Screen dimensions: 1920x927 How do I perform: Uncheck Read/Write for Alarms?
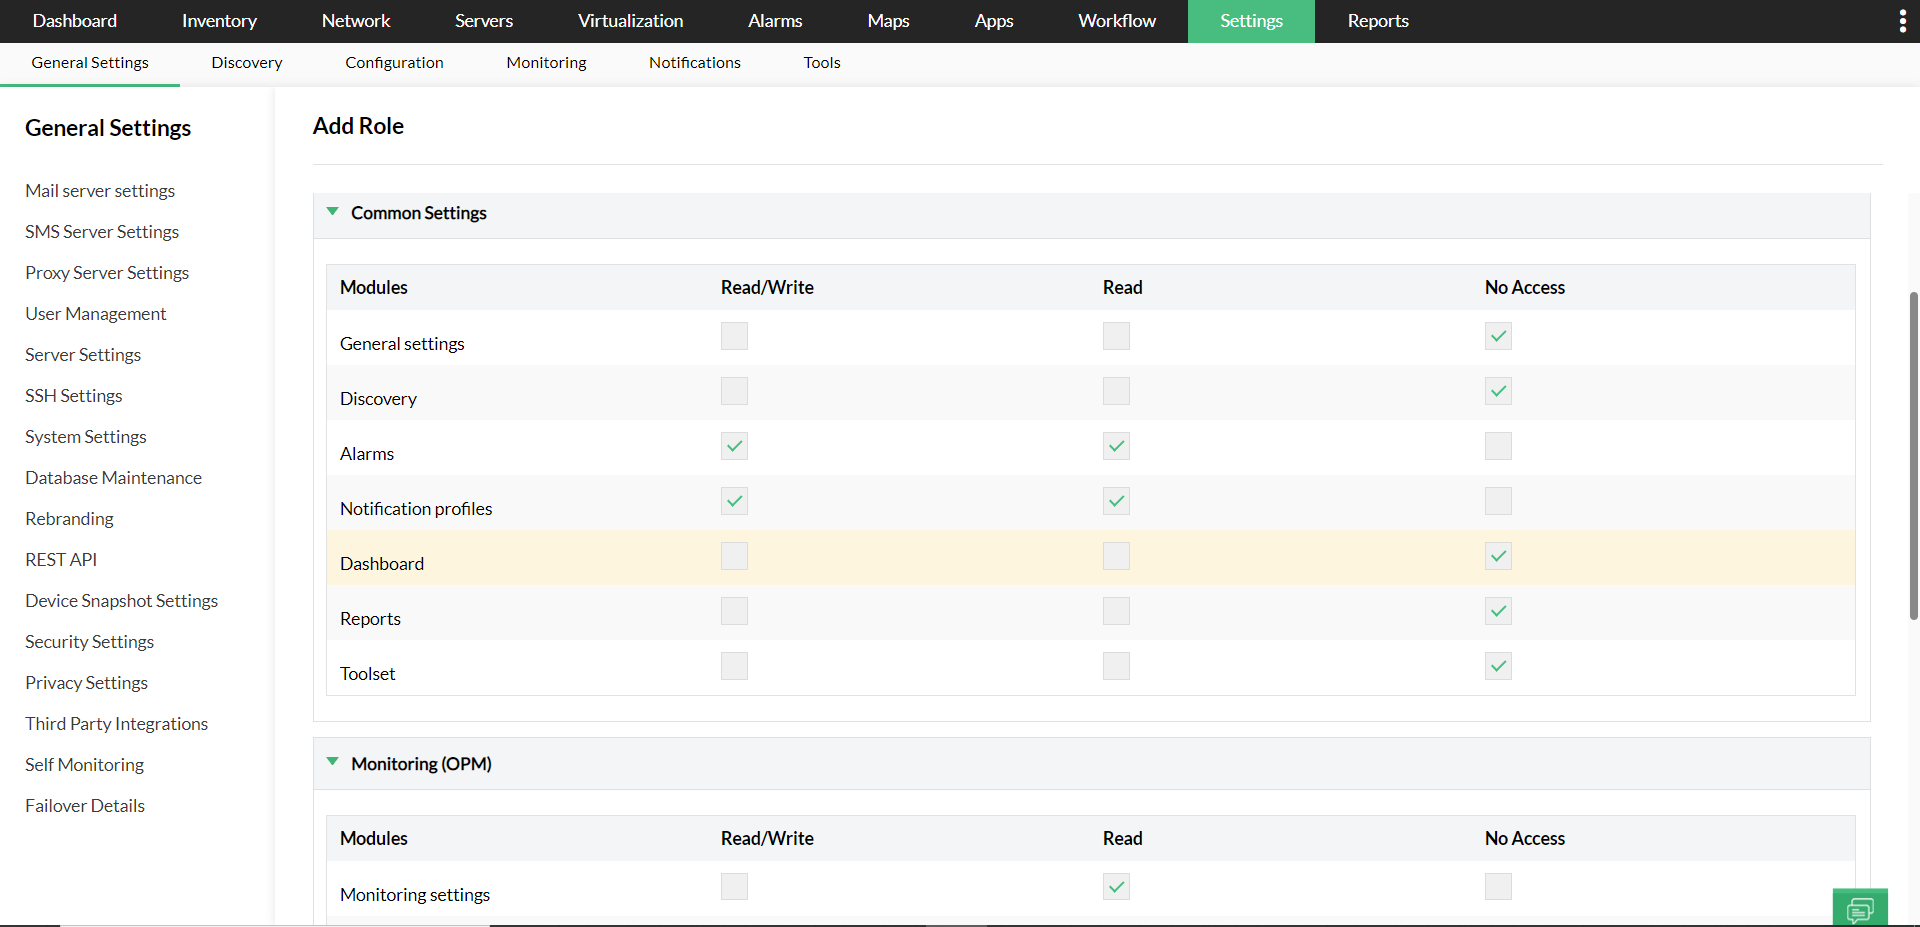pyautogui.click(x=733, y=446)
